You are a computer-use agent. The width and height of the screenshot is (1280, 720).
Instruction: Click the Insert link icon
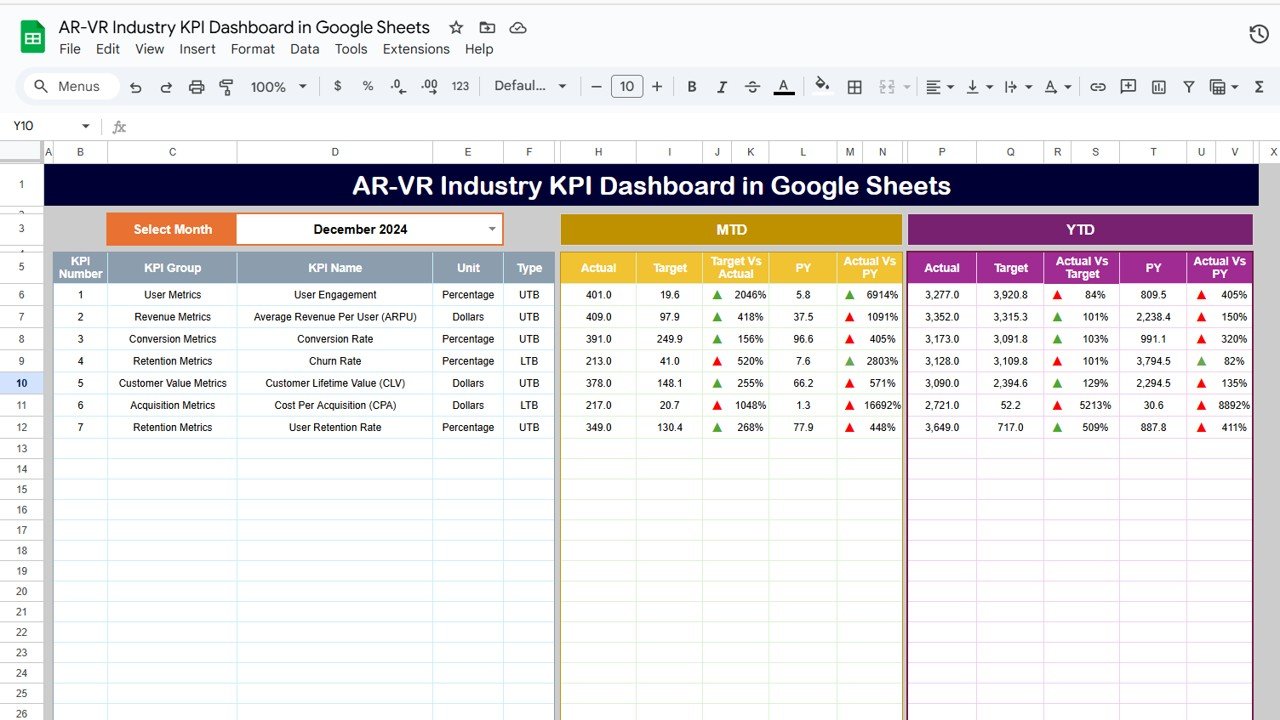[x=1097, y=87]
